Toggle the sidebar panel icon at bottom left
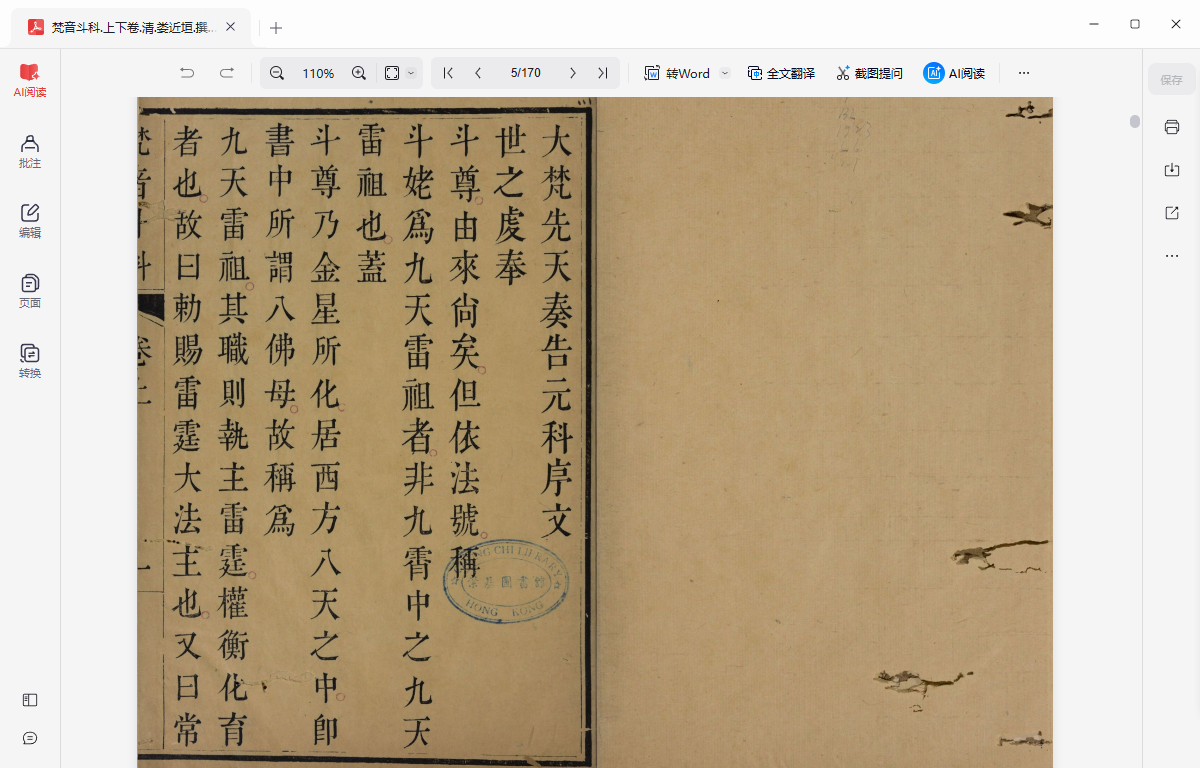 click(30, 700)
